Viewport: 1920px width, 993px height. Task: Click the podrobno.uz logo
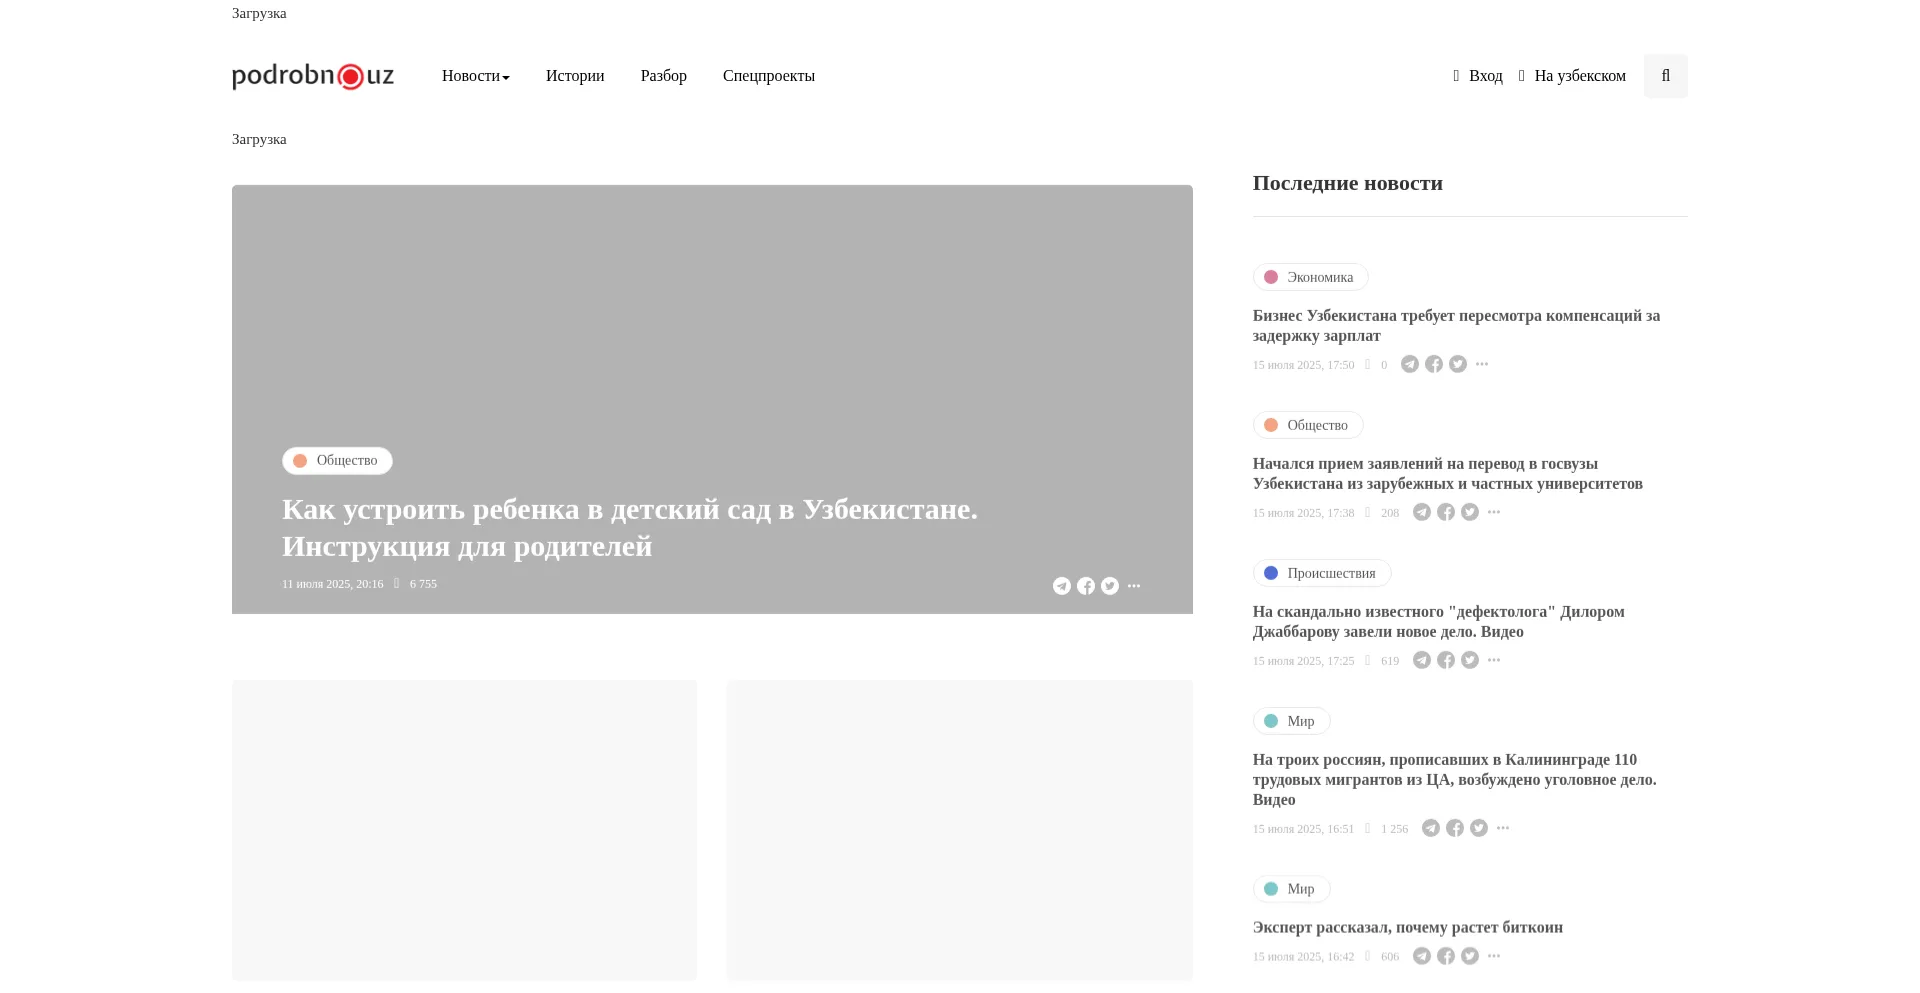point(313,76)
